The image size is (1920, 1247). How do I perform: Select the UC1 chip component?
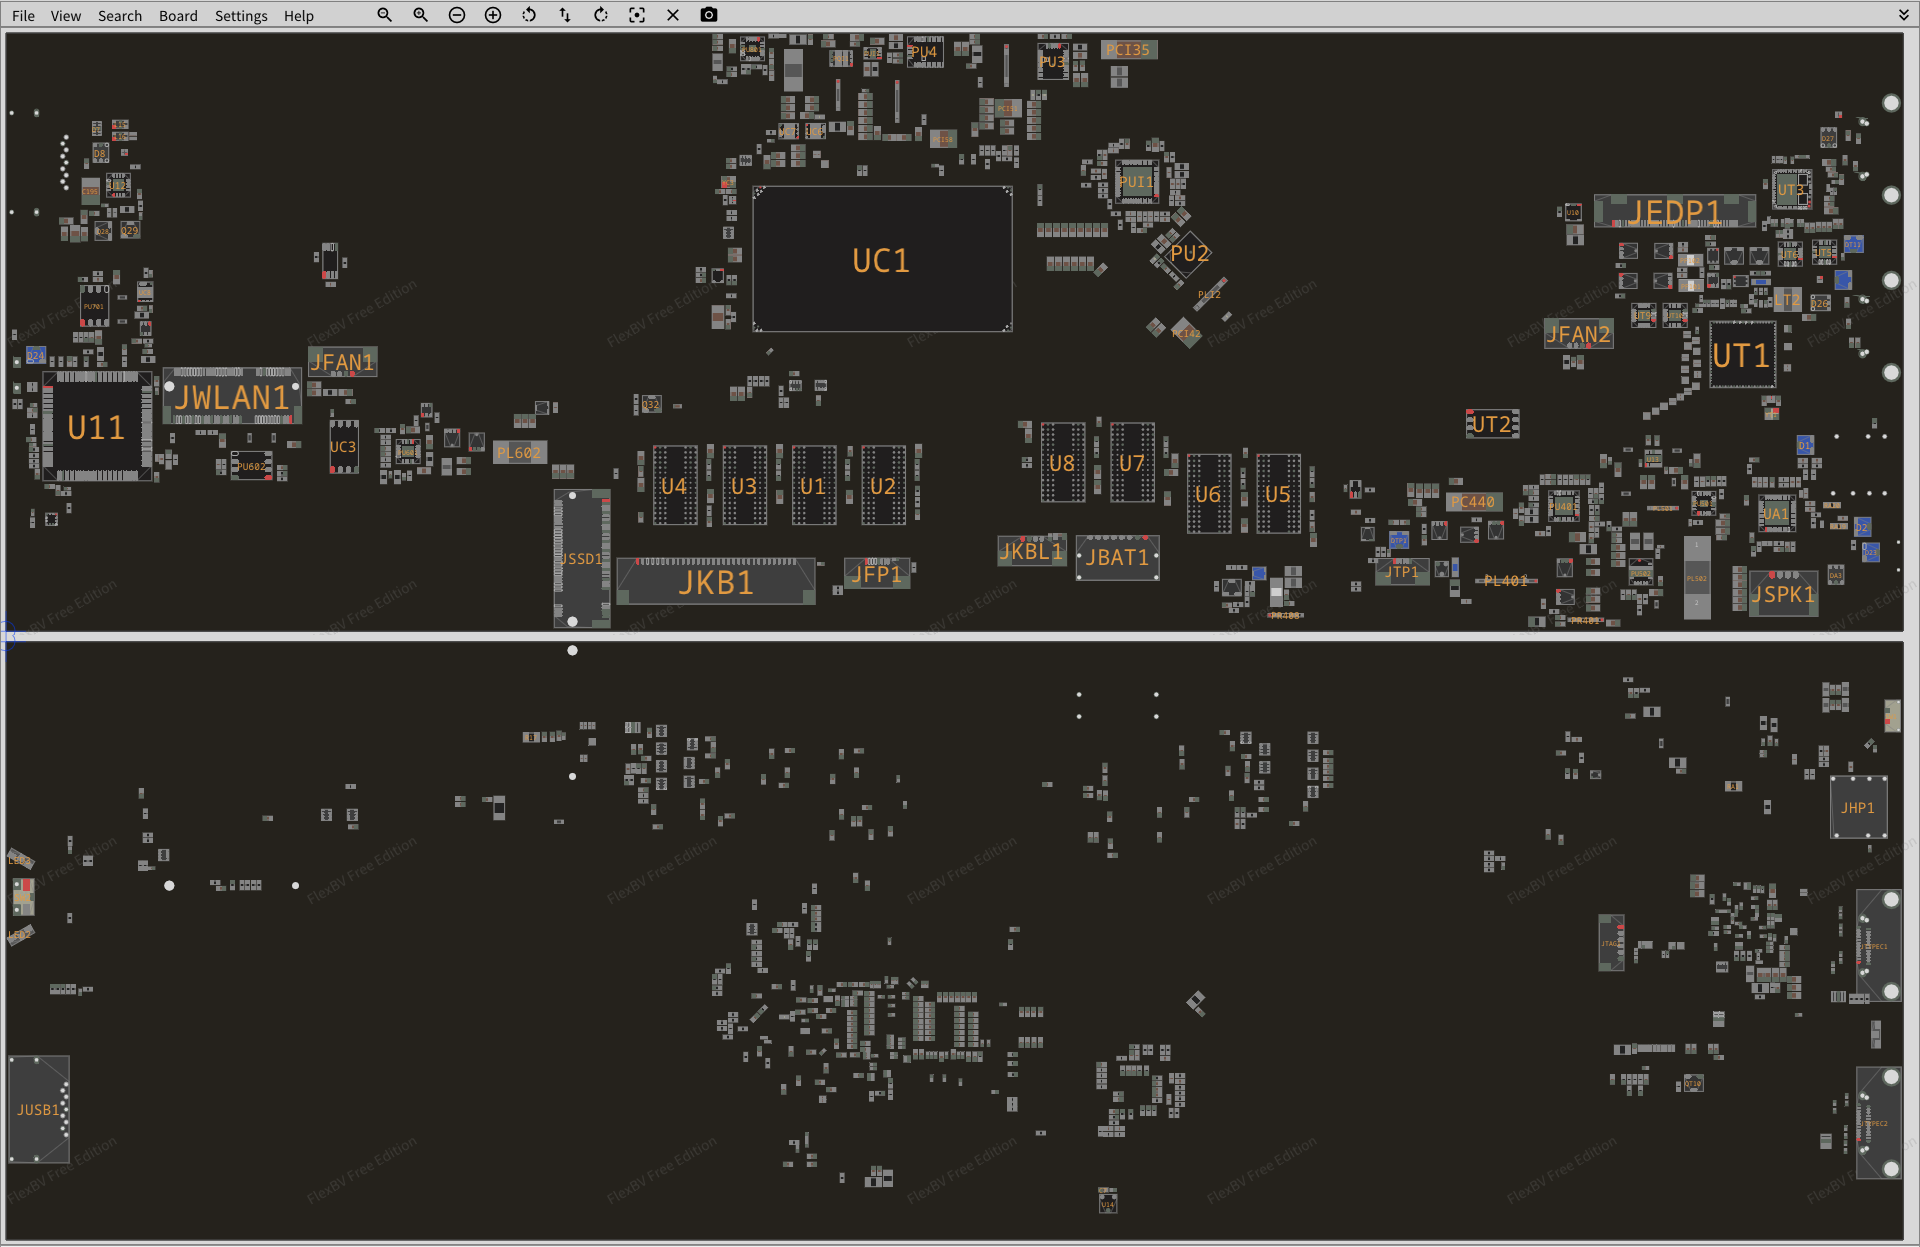[x=881, y=260]
